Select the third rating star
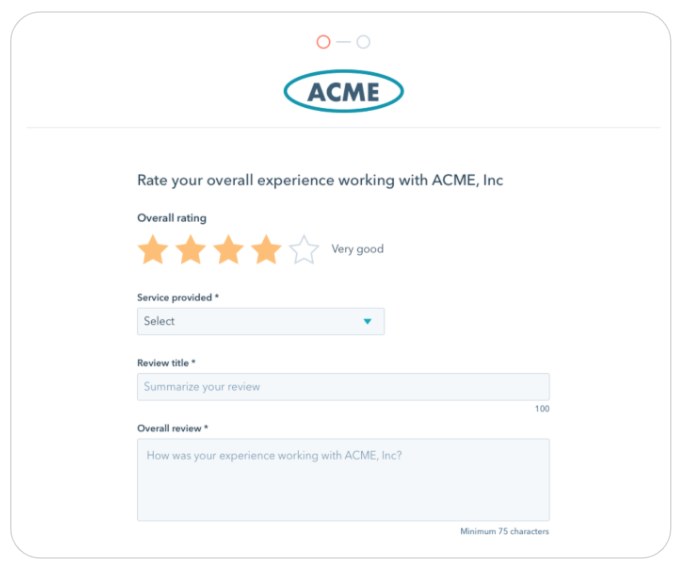This screenshot has height=568, width=681. [228, 250]
